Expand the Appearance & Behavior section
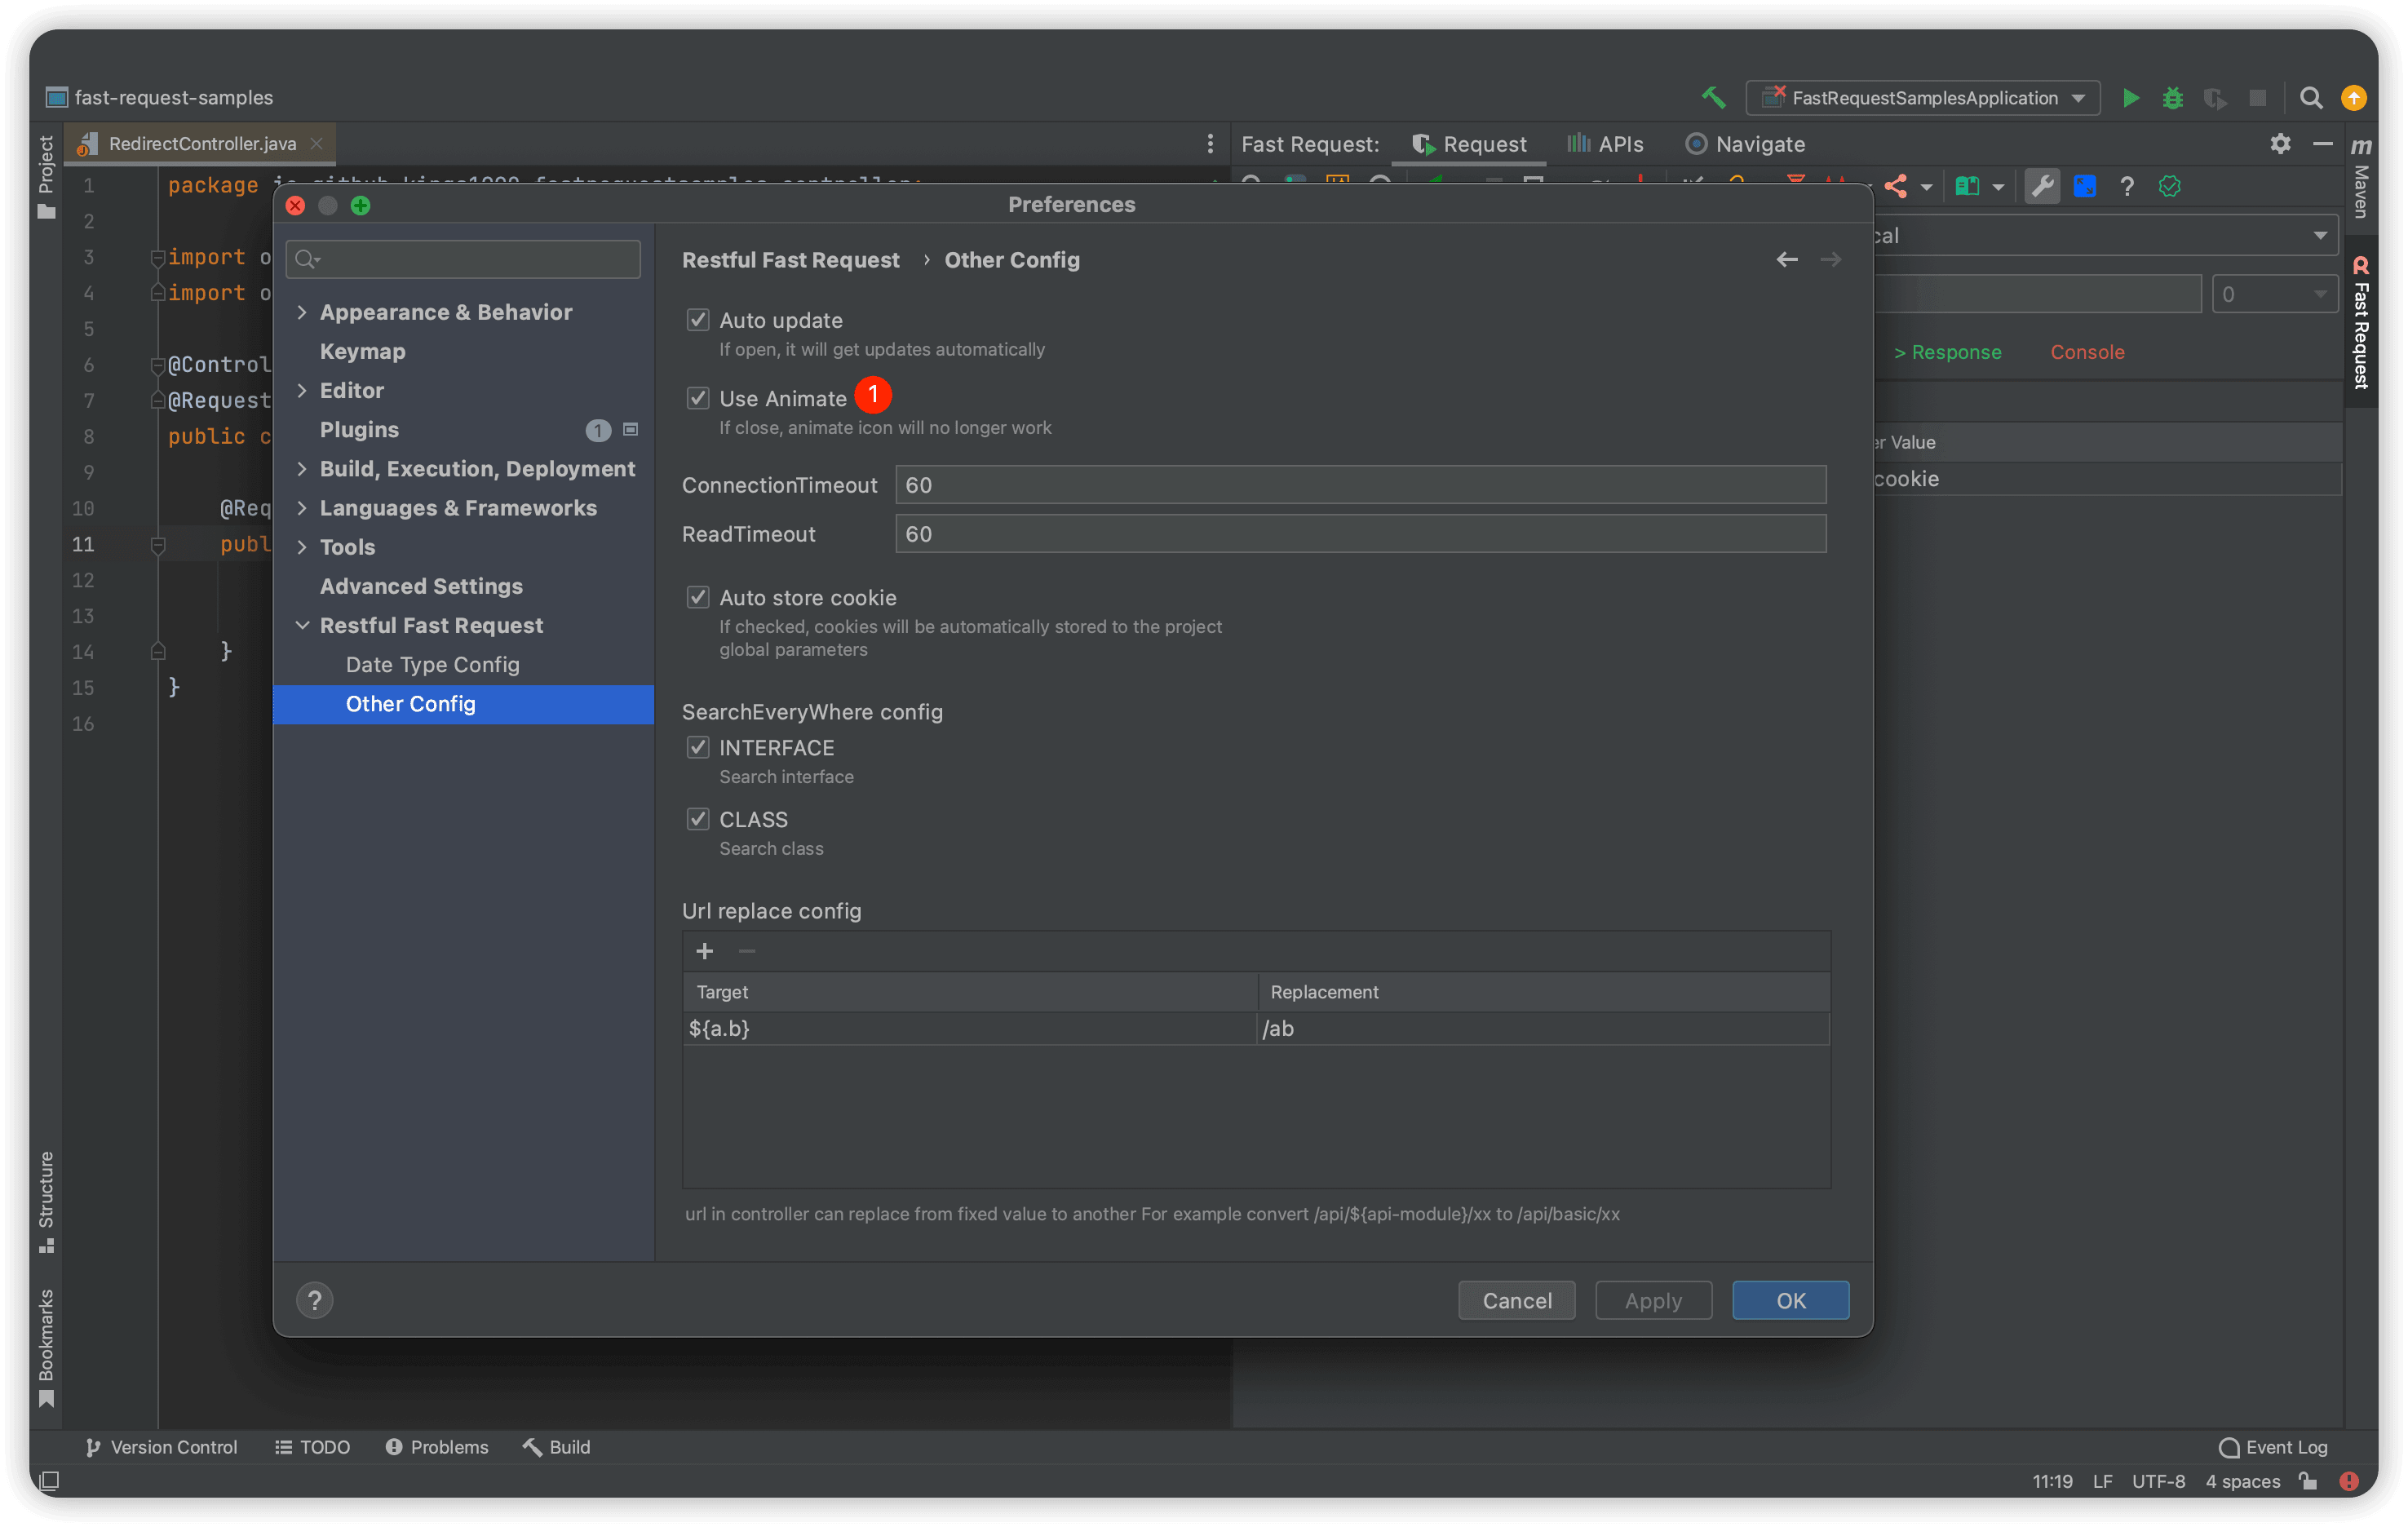This screenshot has width=2408, height=1527. (x=304, y=312)
